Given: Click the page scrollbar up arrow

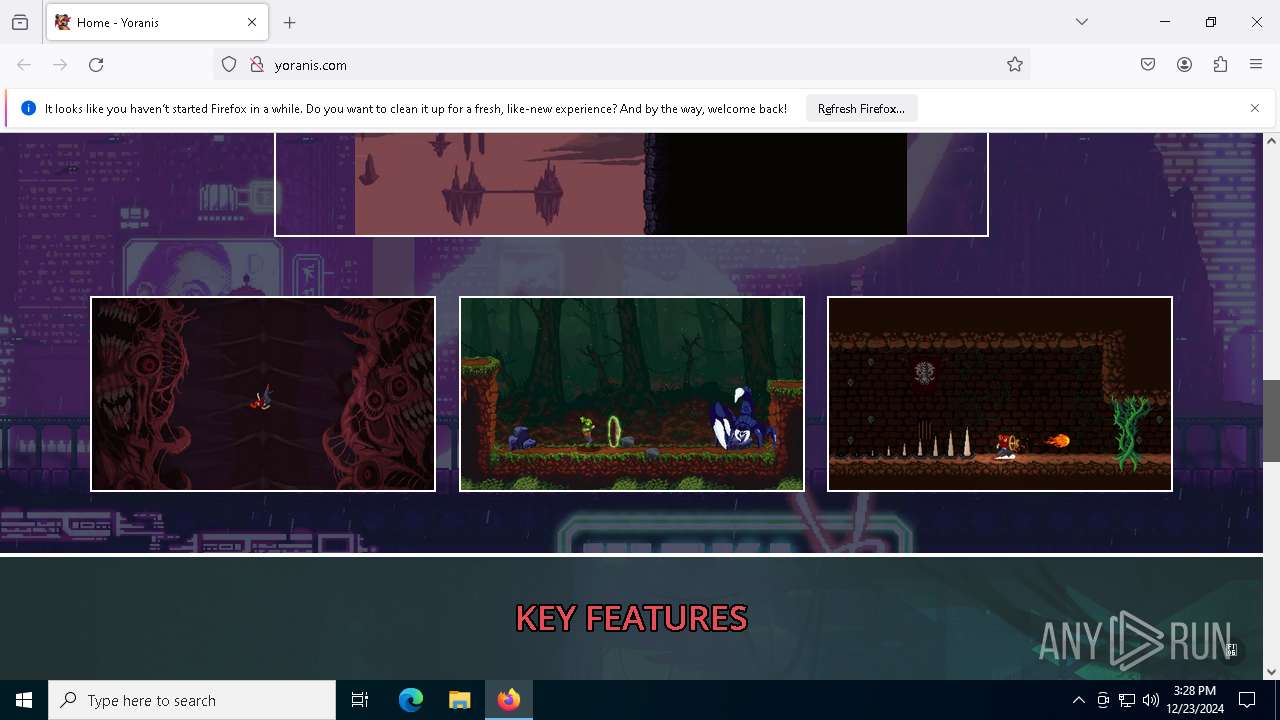Looking at the screenshot, I should point(1271,141).
